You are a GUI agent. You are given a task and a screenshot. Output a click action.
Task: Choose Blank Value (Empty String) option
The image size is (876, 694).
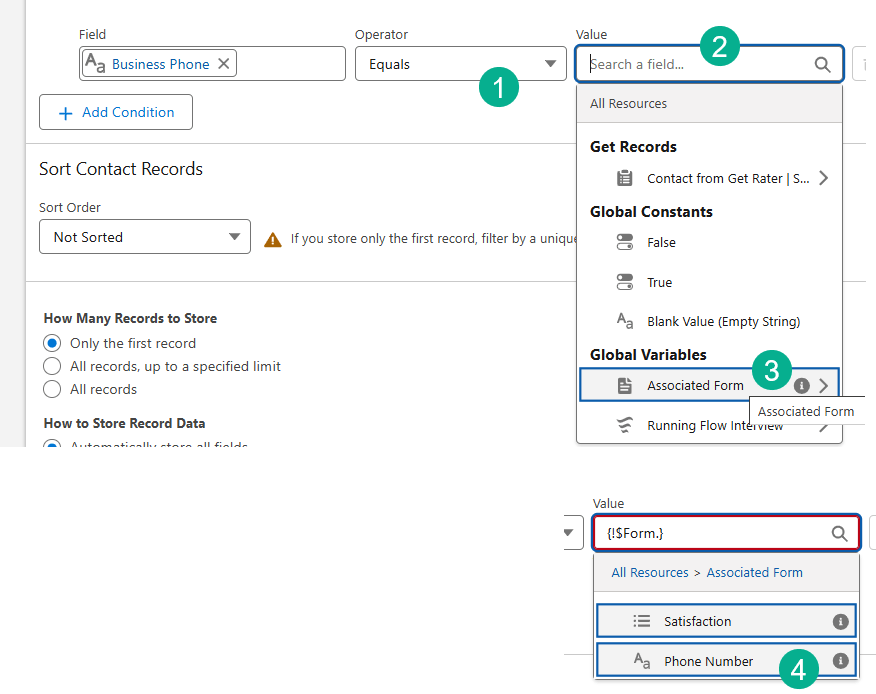[722, 321]
